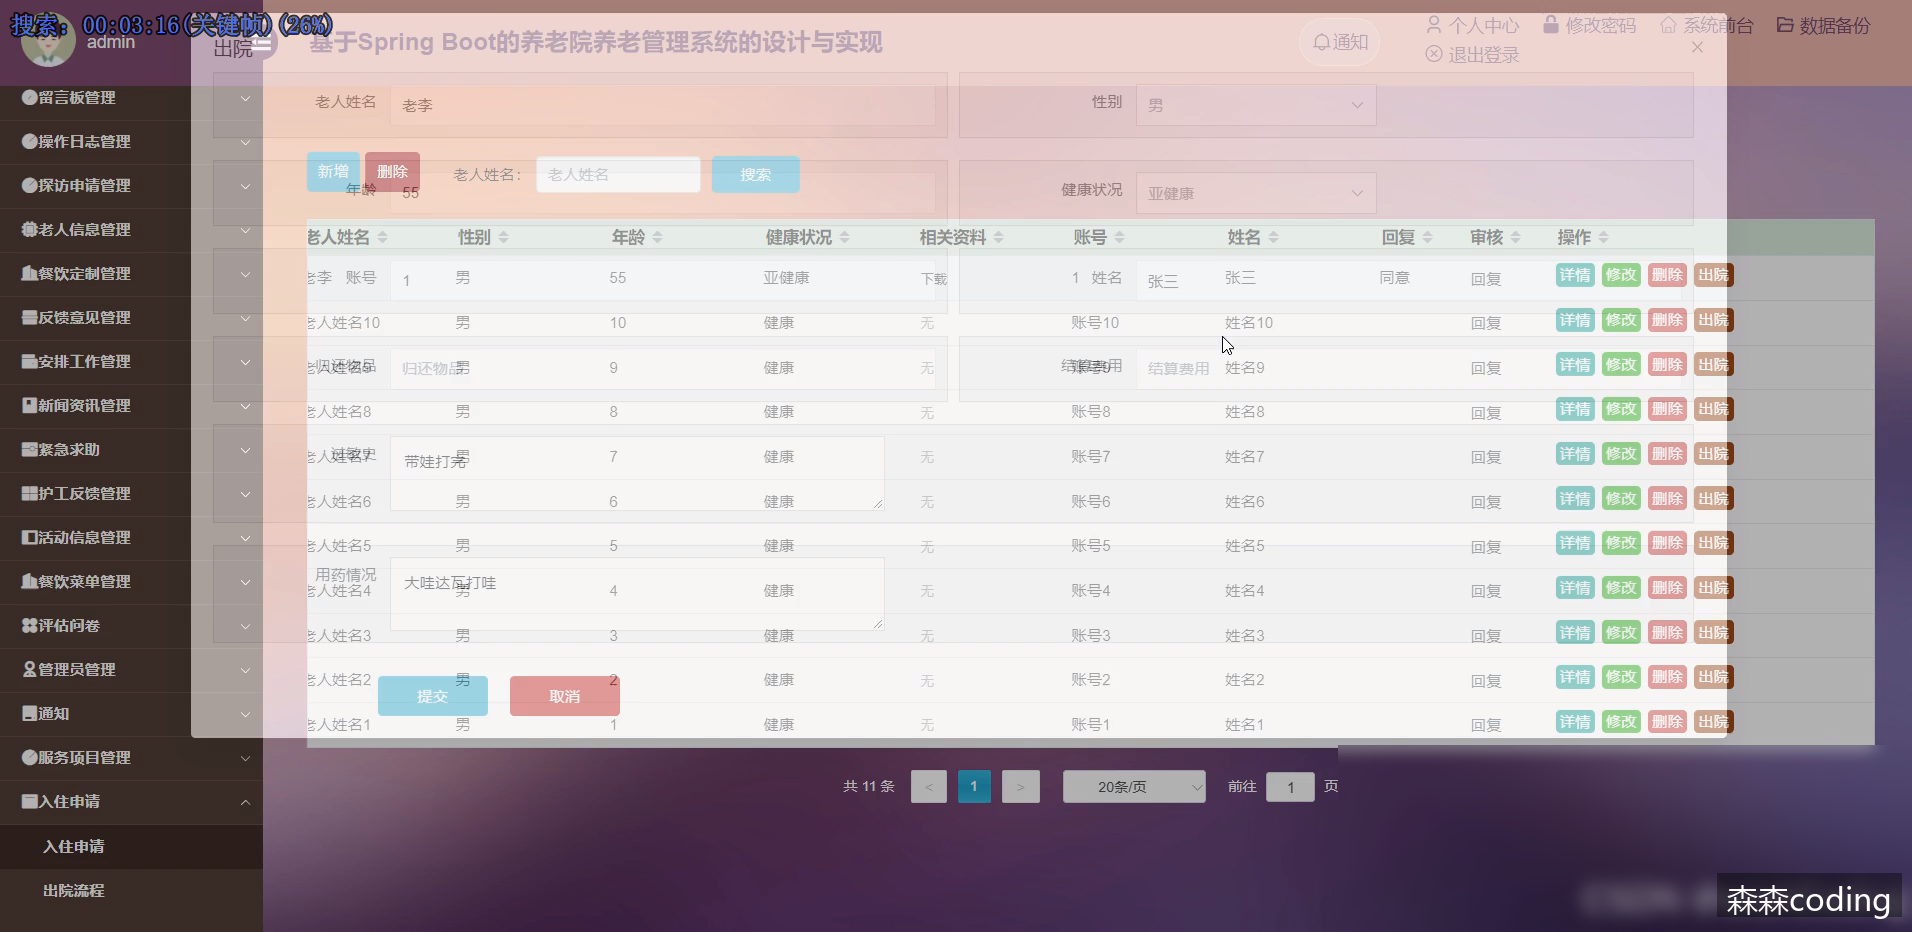Click 出院 in the 姓名8 row
This screenshot has height=932, width=1912.
(x=1713, y=409)
